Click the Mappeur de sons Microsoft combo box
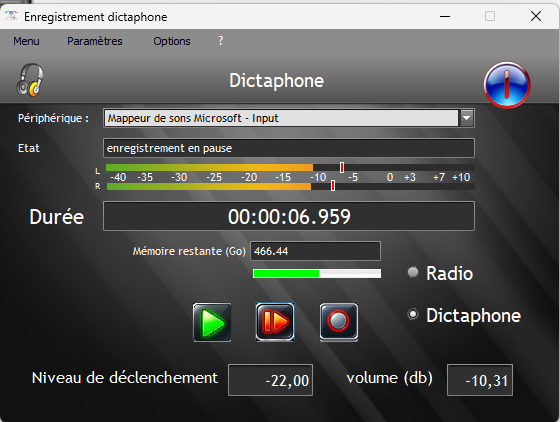 pyautogui.click(x=289, y=118)
